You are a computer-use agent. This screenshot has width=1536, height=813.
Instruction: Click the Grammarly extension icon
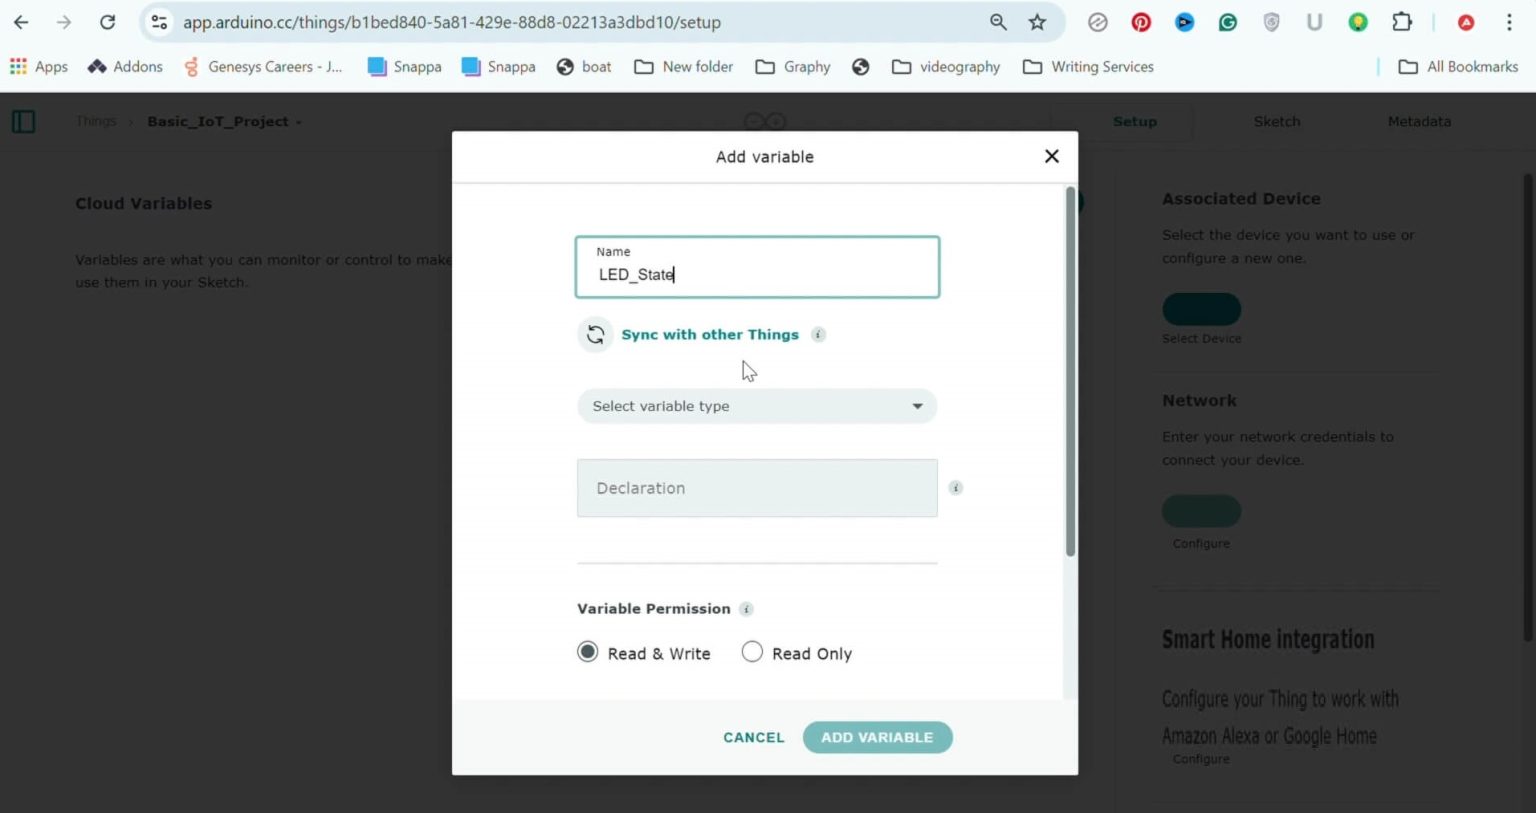[1228, 22]
